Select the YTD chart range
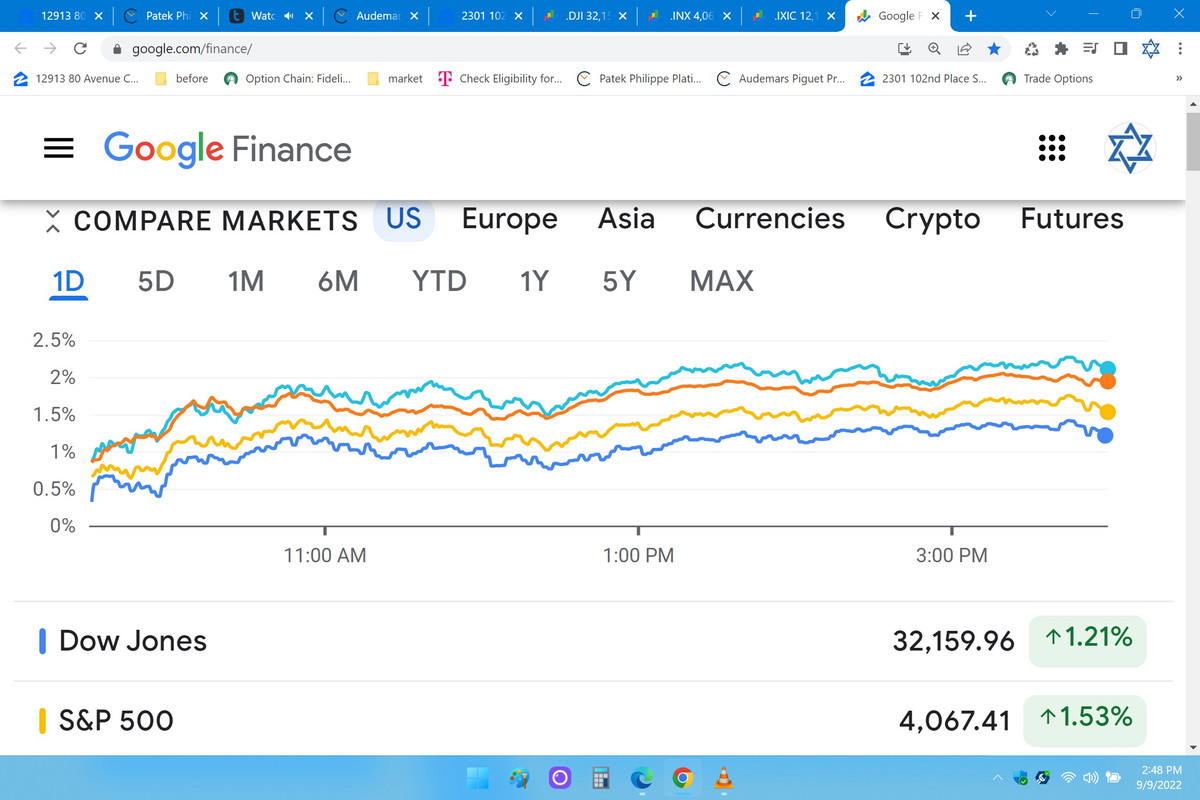Image resolution: width=1200 pixels, height=800 pixels. pyautogui.click(x=439, y=282)
